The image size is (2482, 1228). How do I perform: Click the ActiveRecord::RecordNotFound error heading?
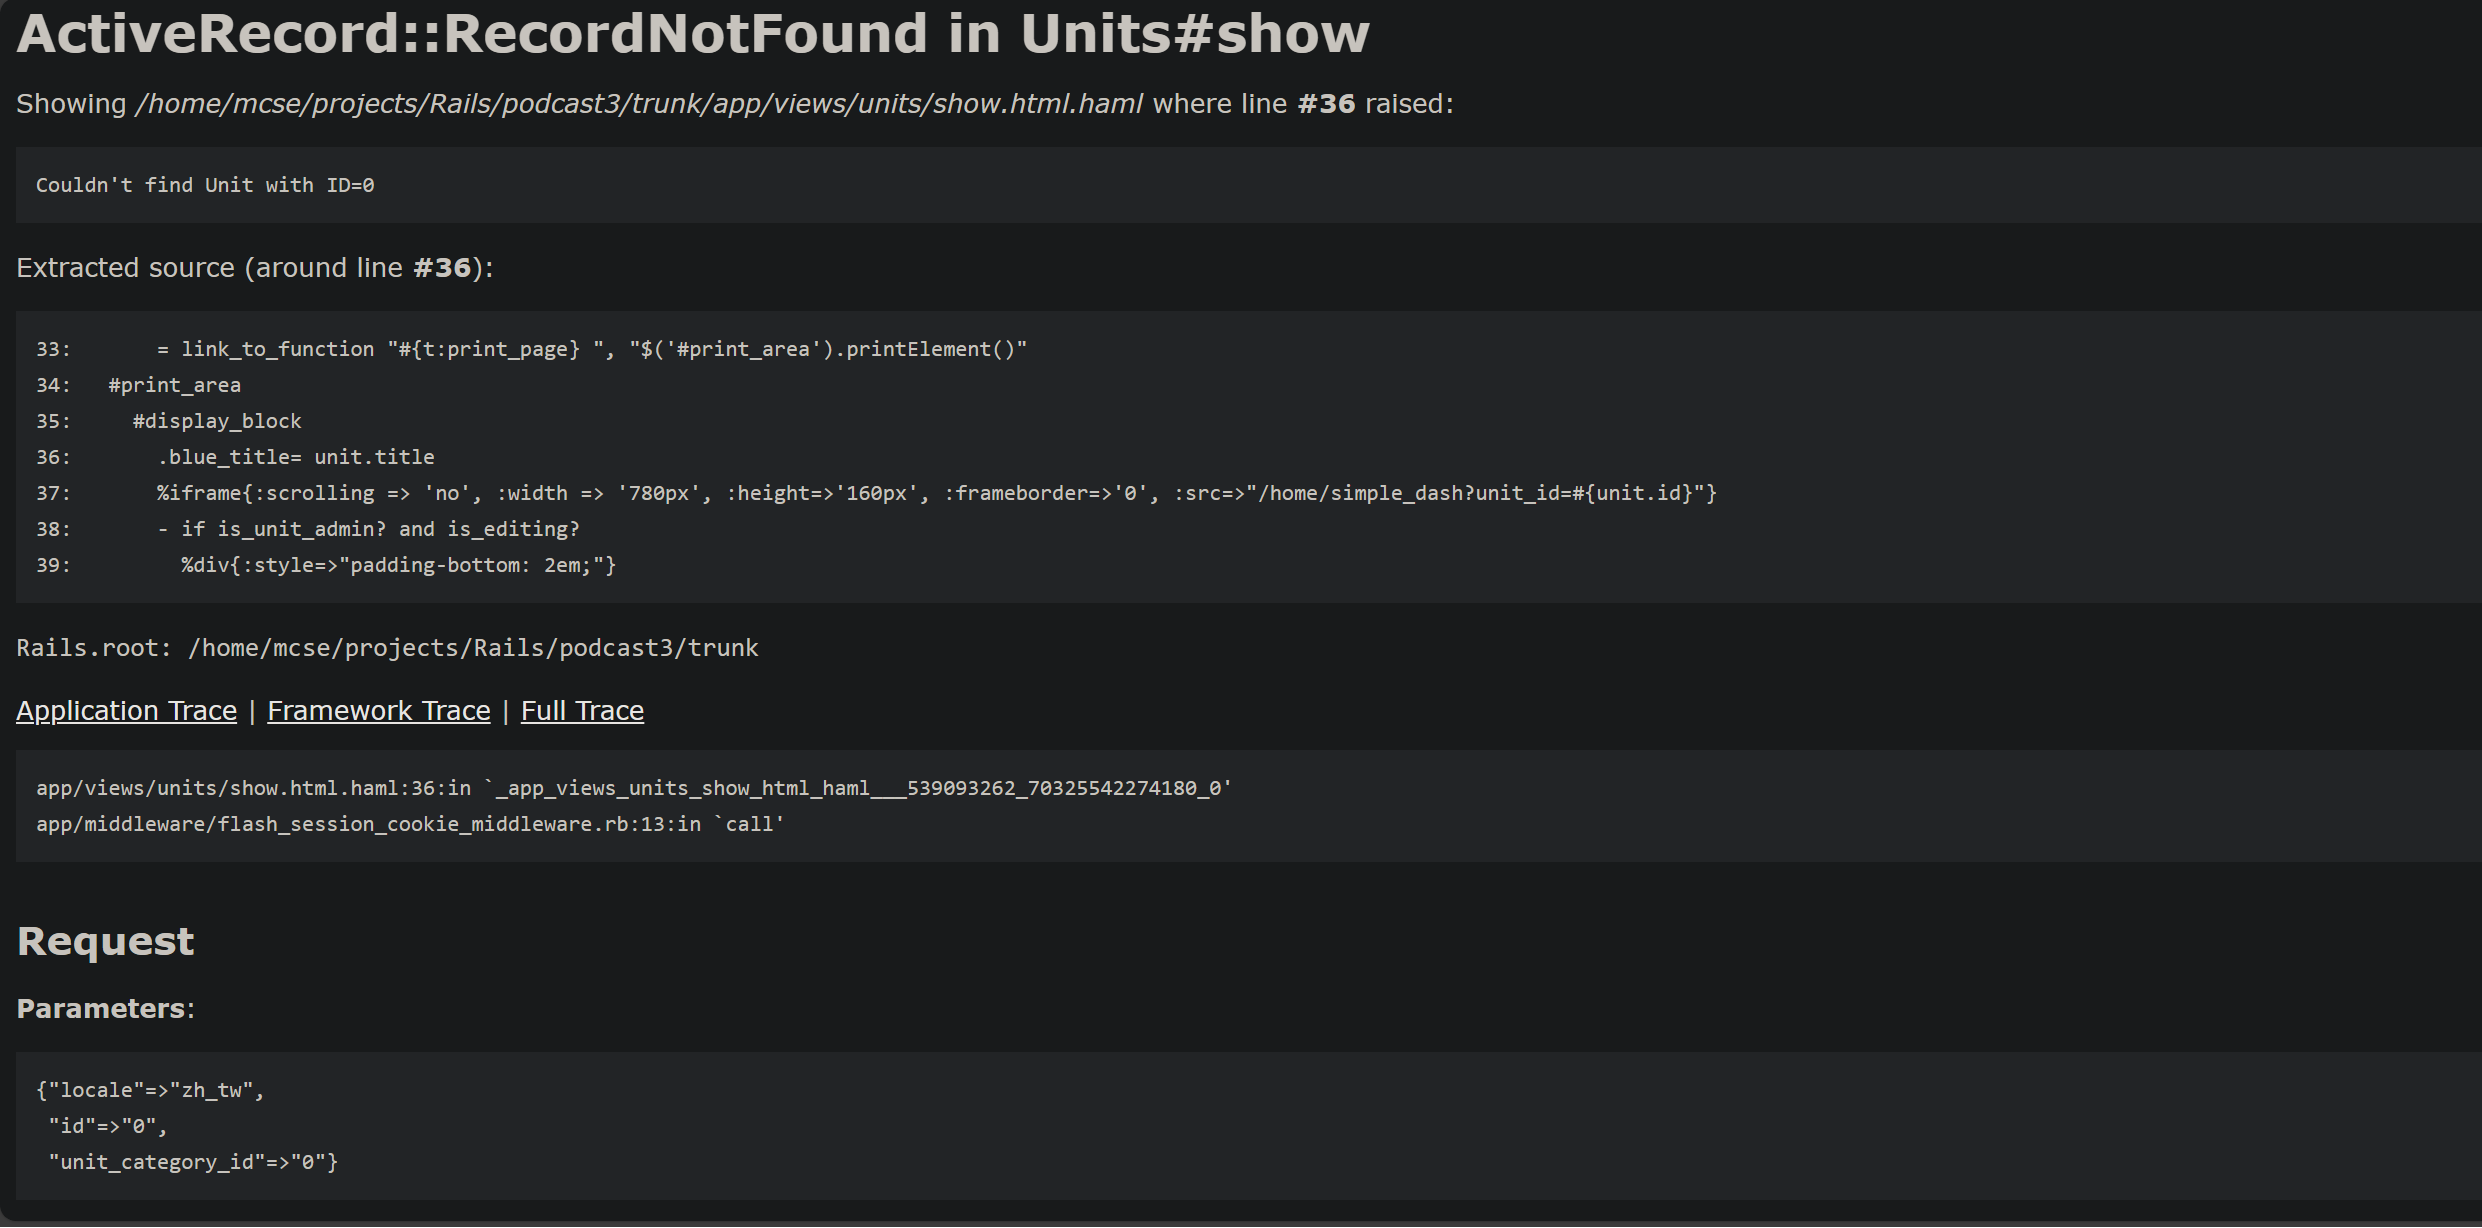tap(693, 33)
